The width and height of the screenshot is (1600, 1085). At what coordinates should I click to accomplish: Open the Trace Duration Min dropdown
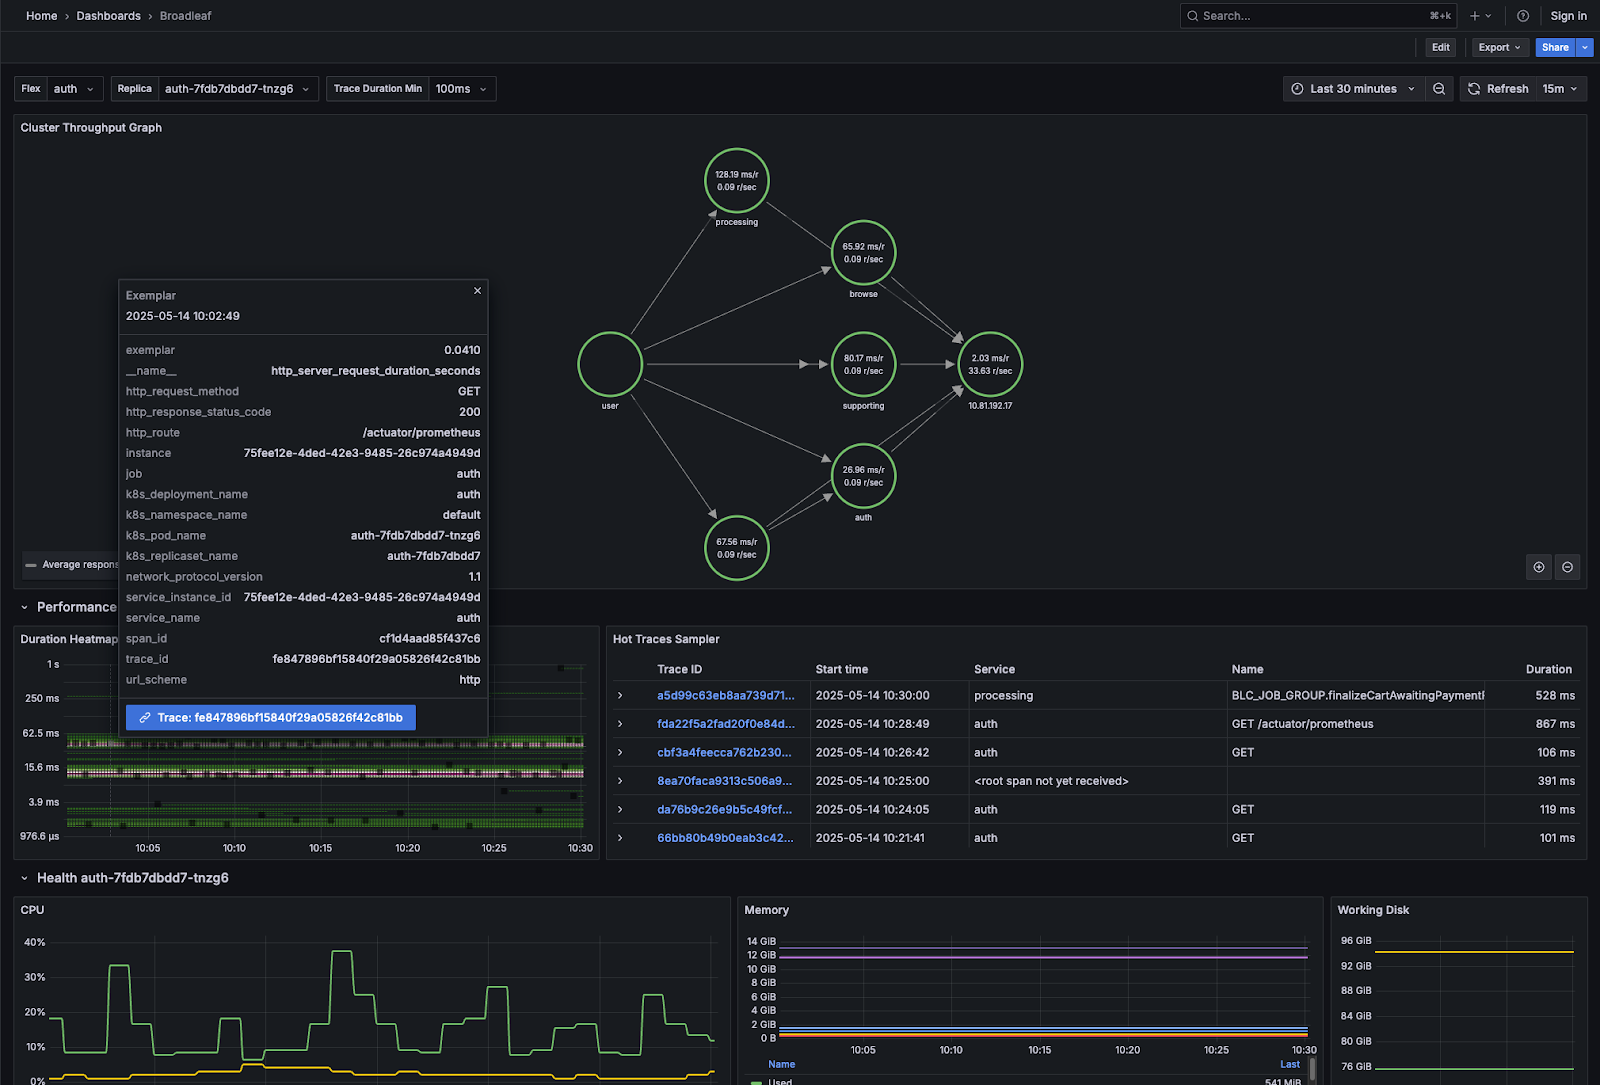pyautogui.click(x=460, y=89)
